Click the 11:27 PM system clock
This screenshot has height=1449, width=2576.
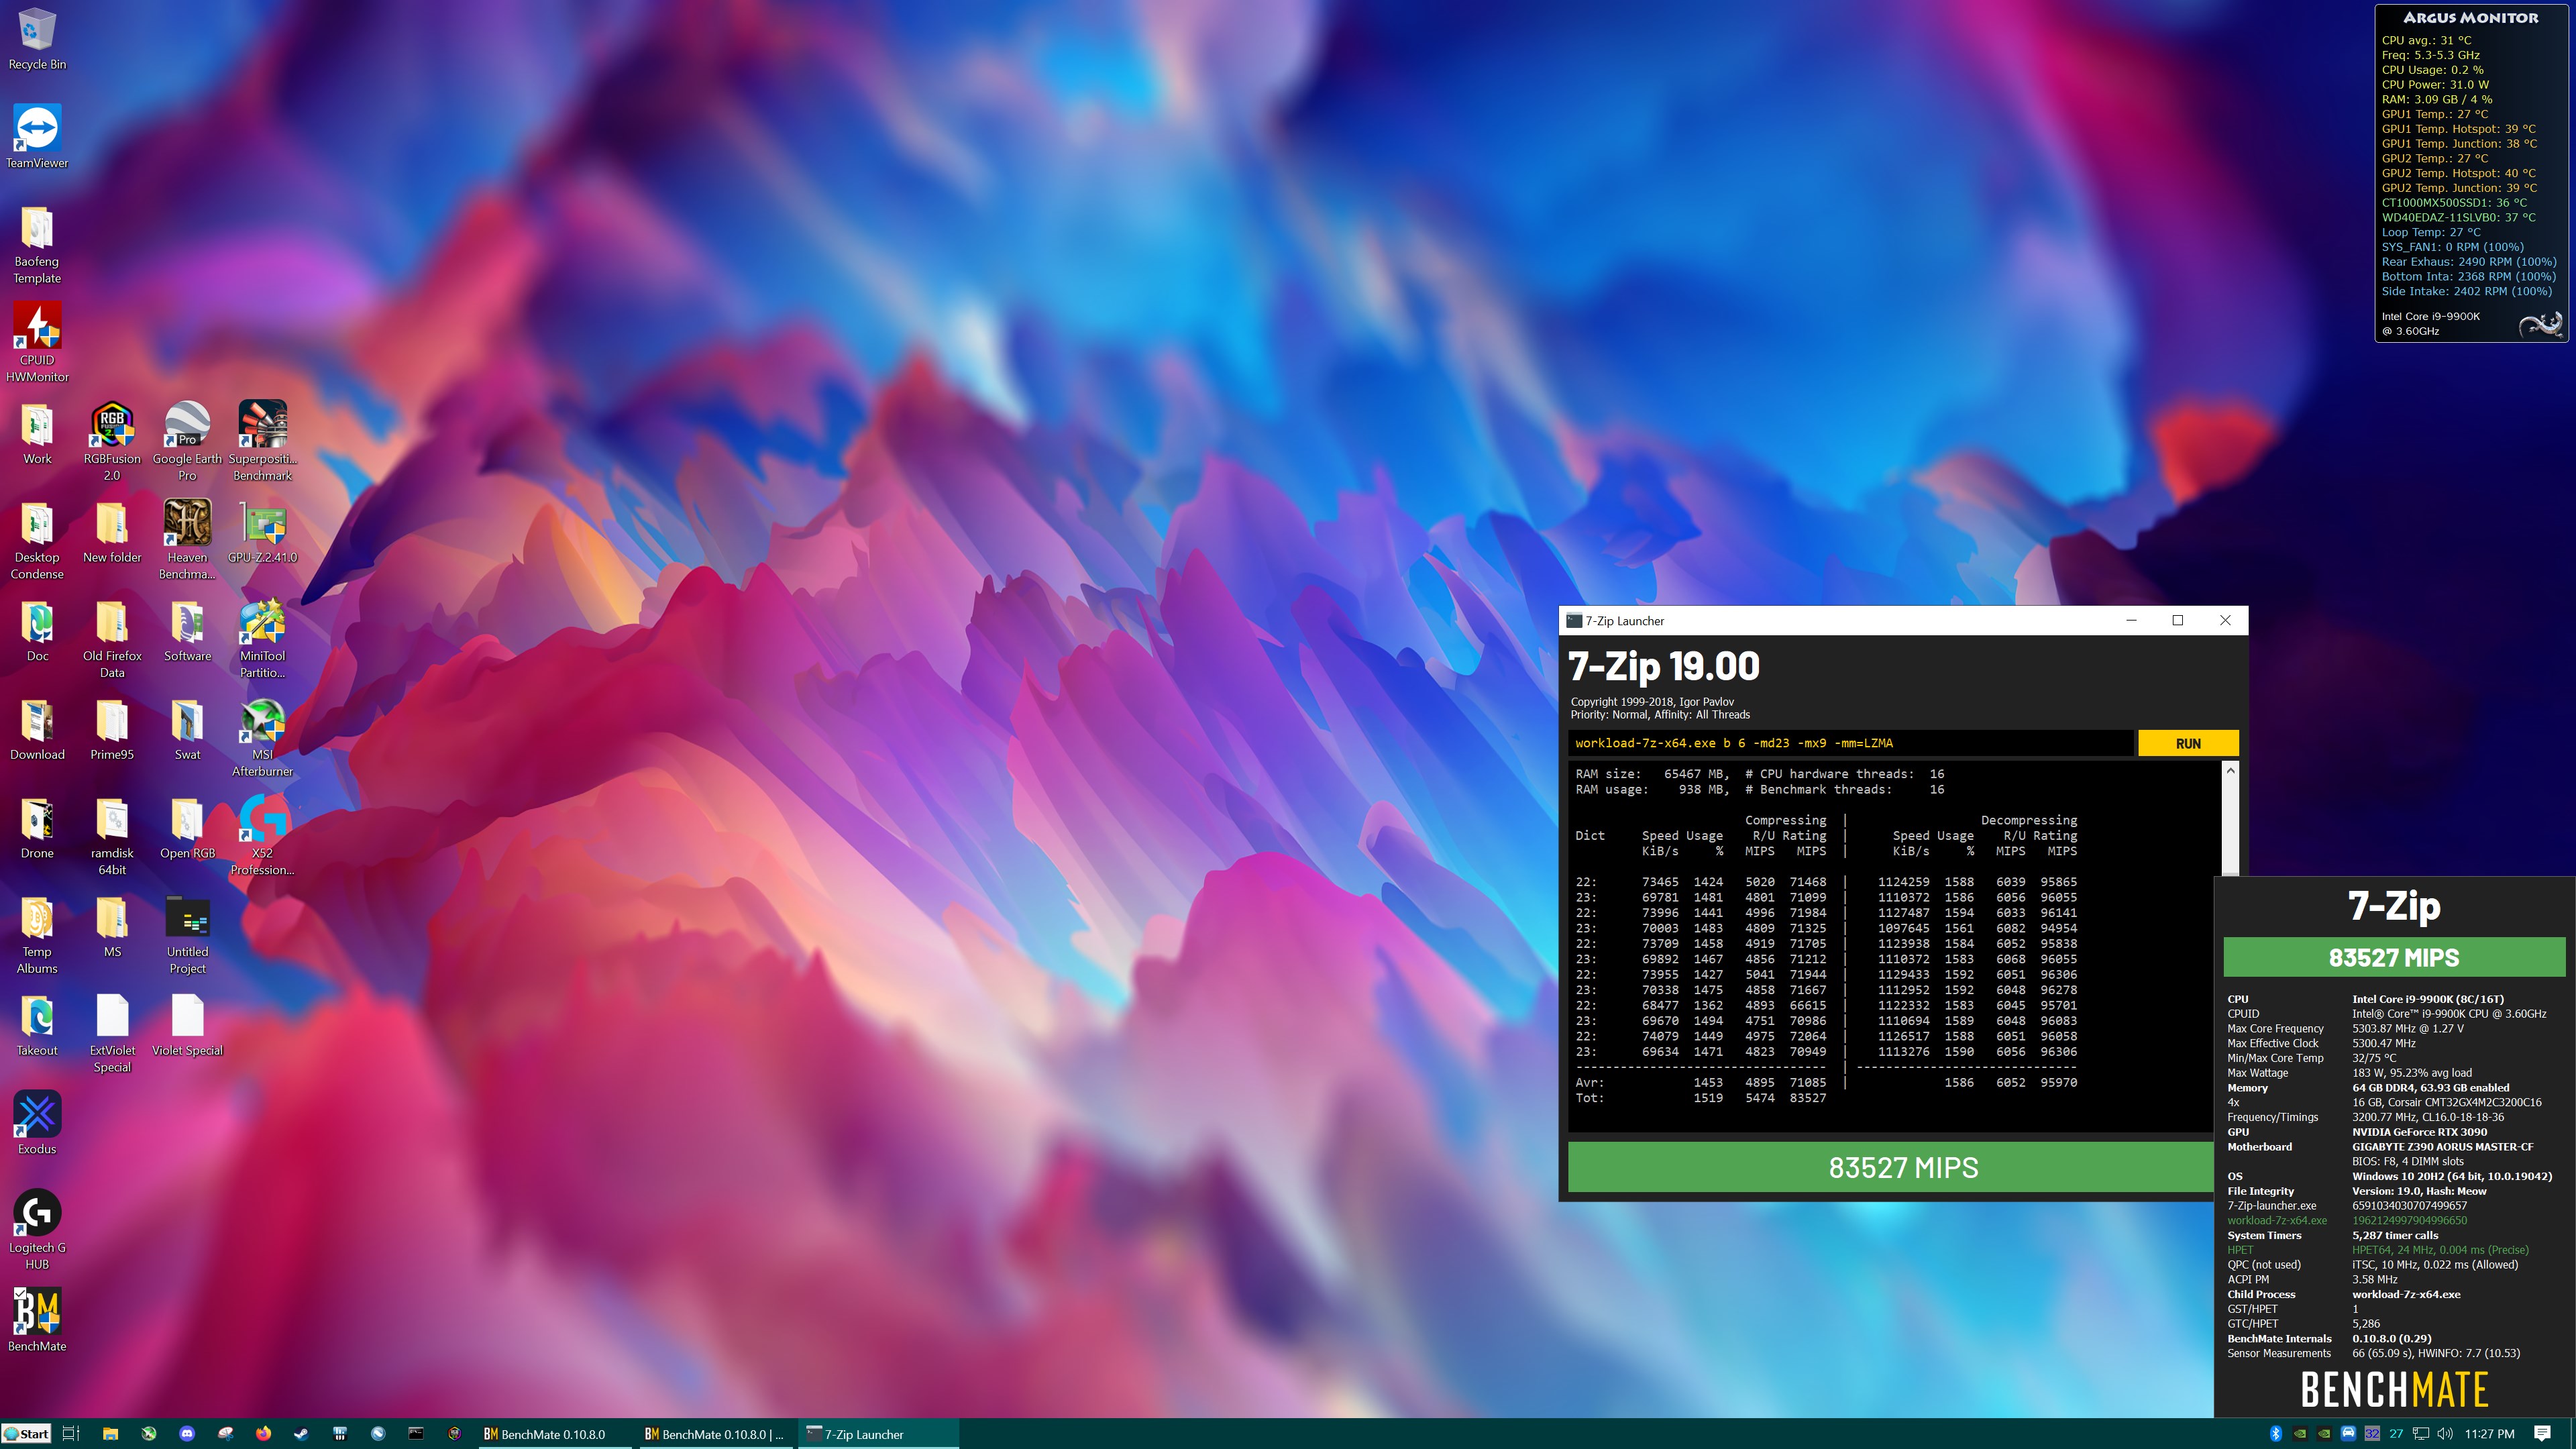coord(2489,1434)
